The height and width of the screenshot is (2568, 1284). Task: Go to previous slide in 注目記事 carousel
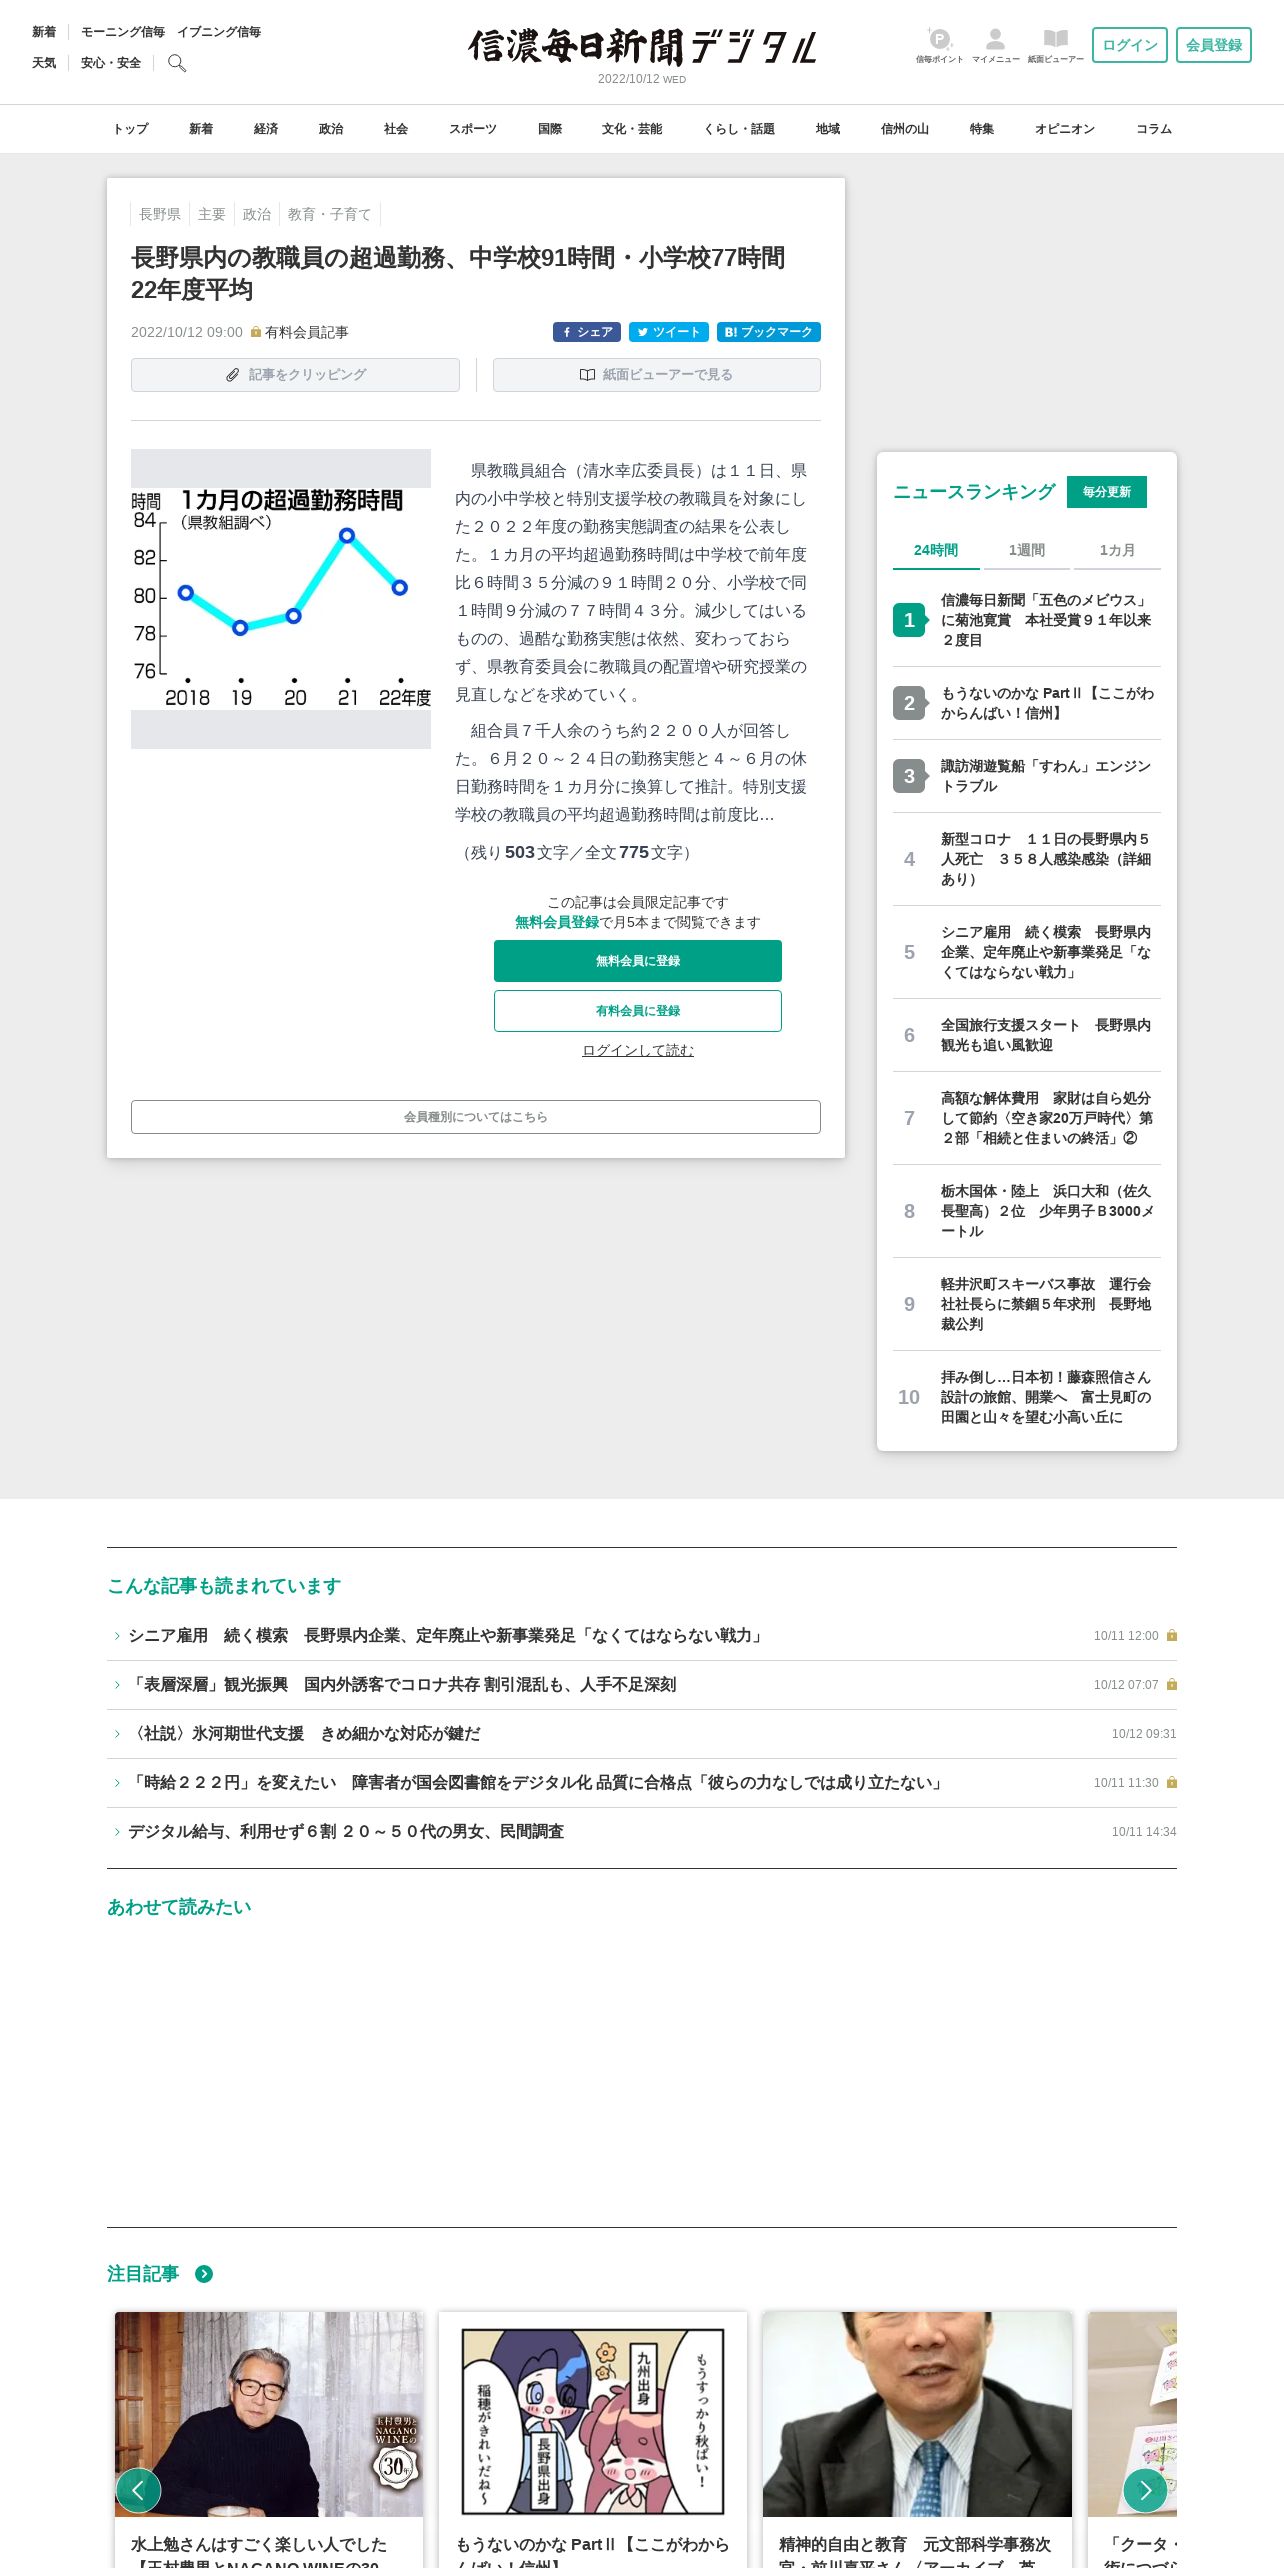point(139,2490)
